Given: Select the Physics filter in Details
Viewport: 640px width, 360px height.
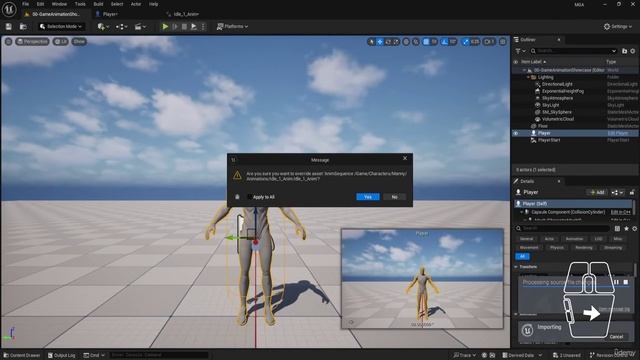Looking at the screenshot, I should coord(556,247).
